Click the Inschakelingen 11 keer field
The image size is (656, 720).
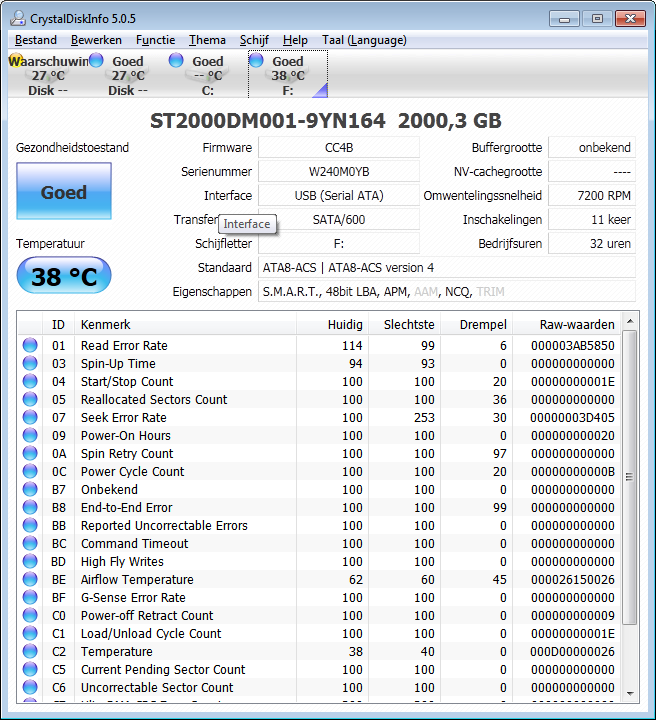coord(592,219)
